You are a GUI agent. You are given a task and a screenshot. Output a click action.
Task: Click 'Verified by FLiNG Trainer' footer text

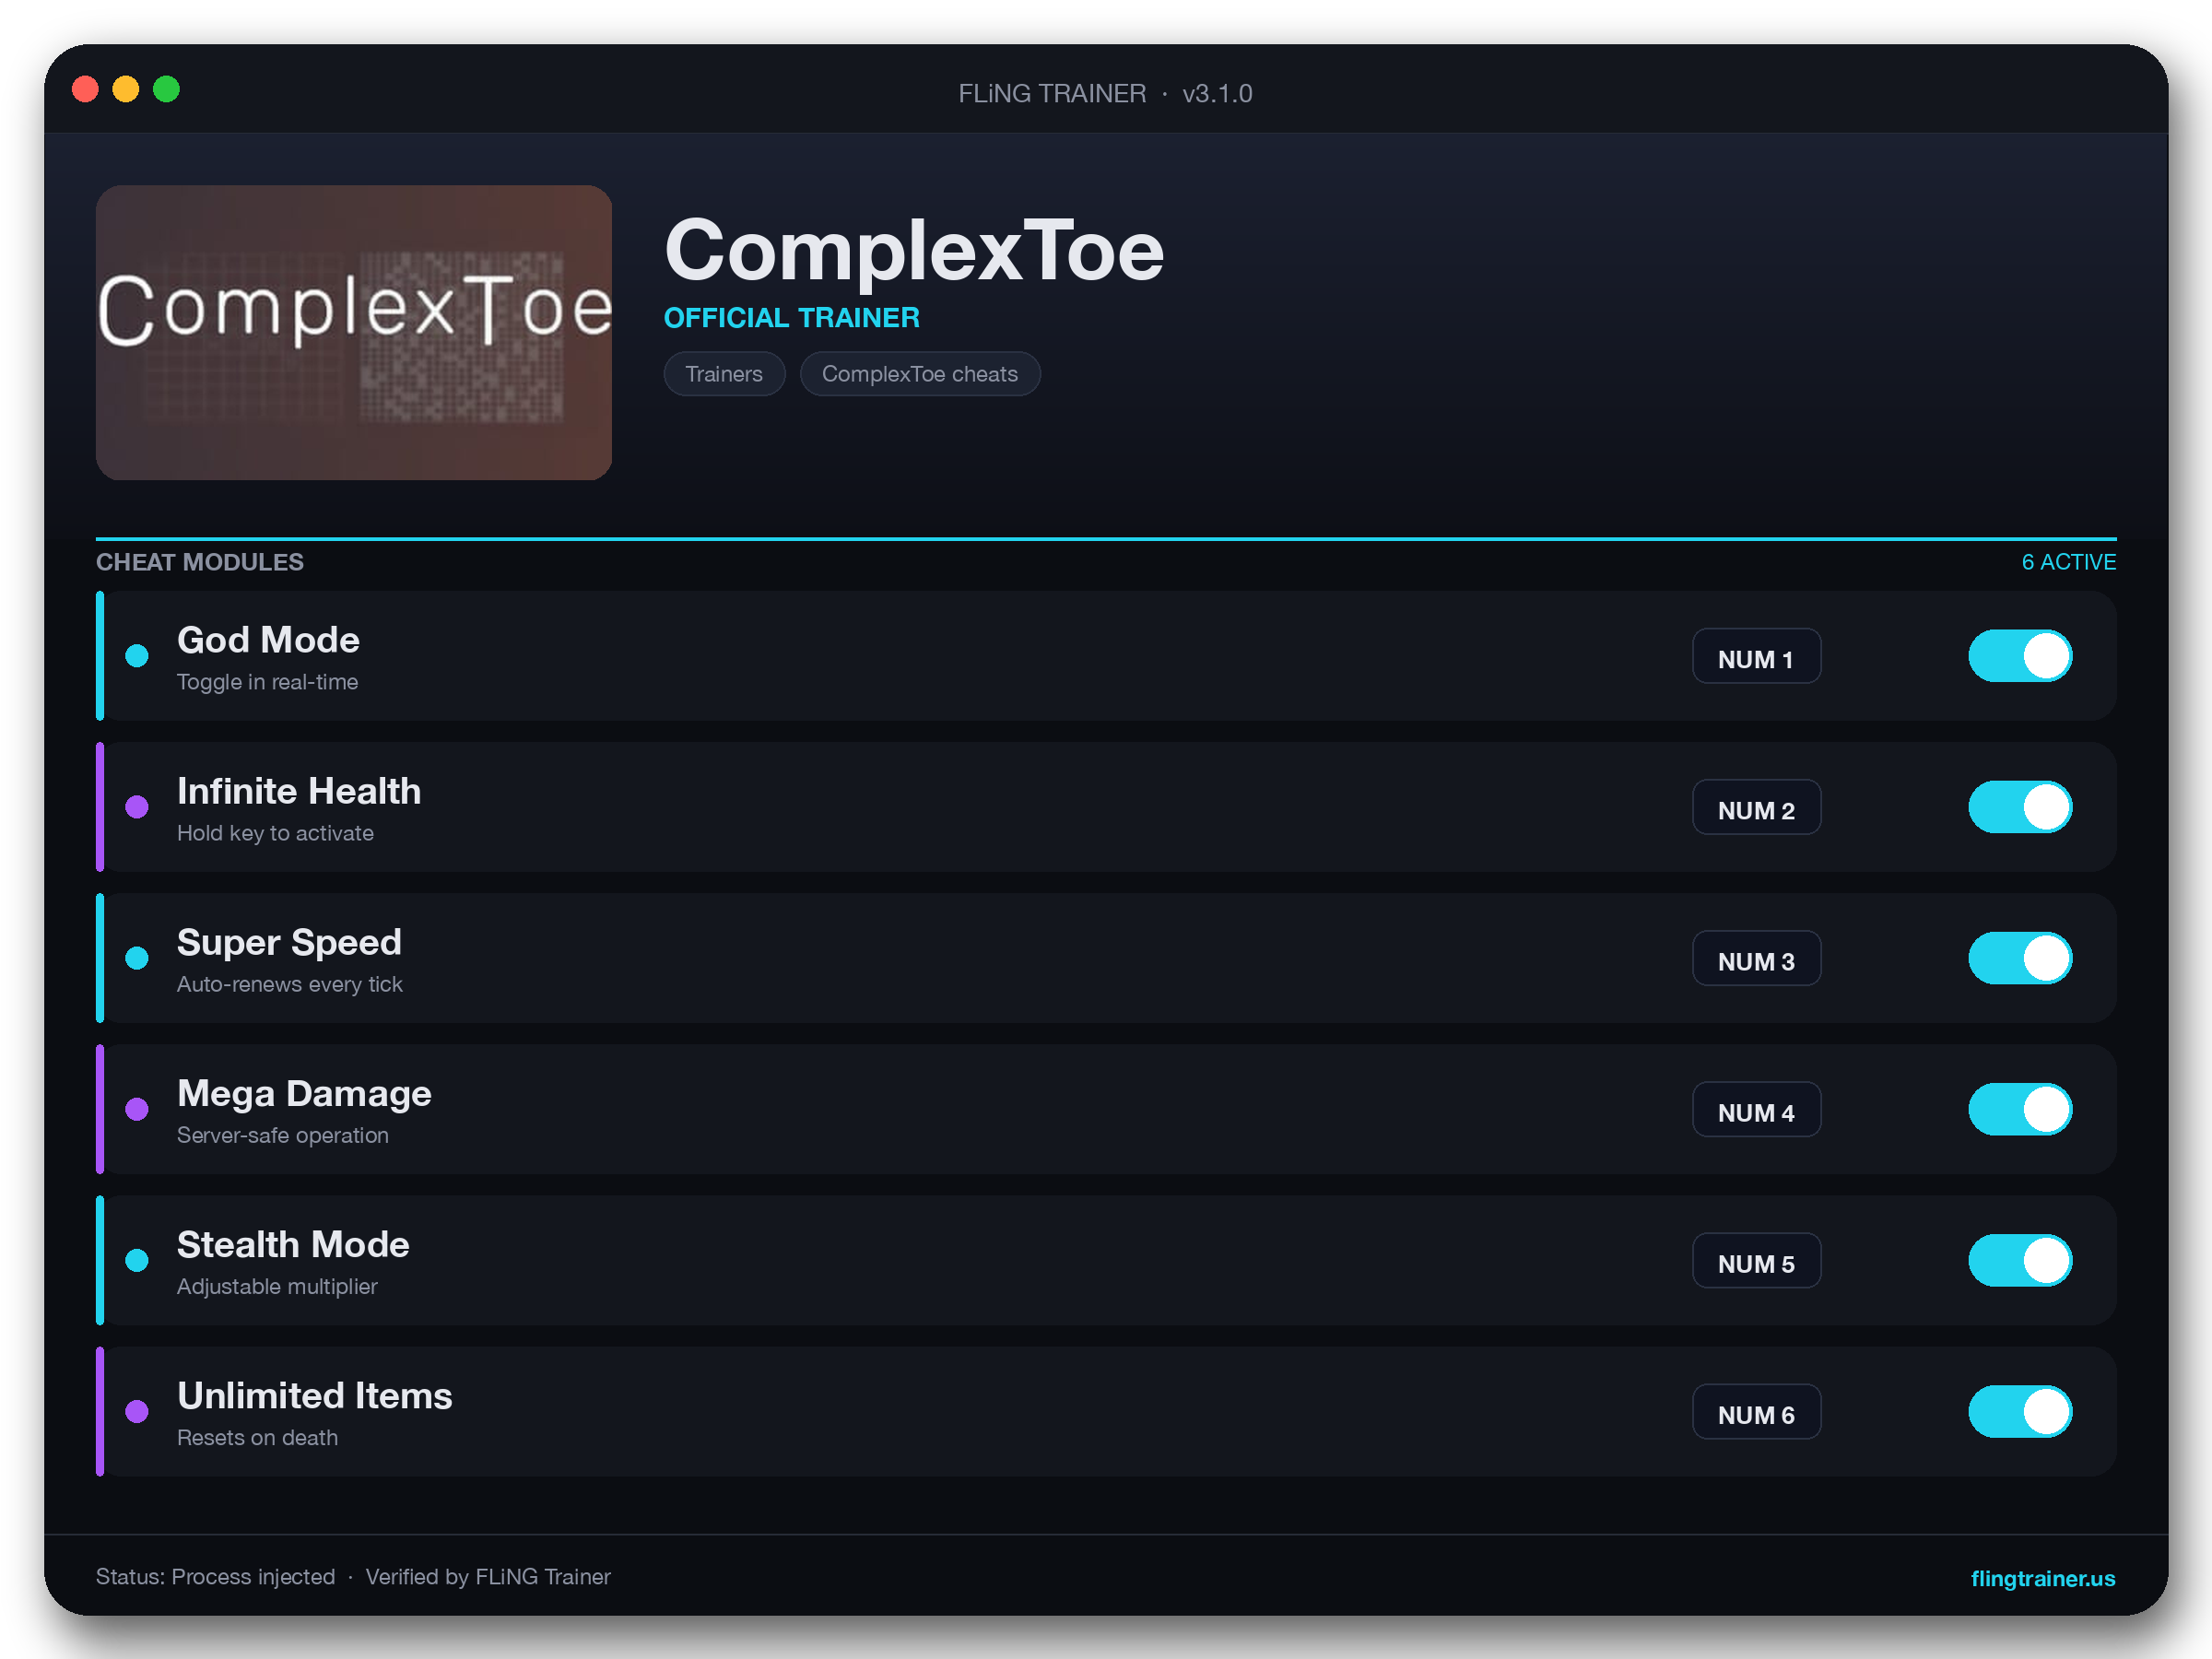click(x=488, y=1577)
